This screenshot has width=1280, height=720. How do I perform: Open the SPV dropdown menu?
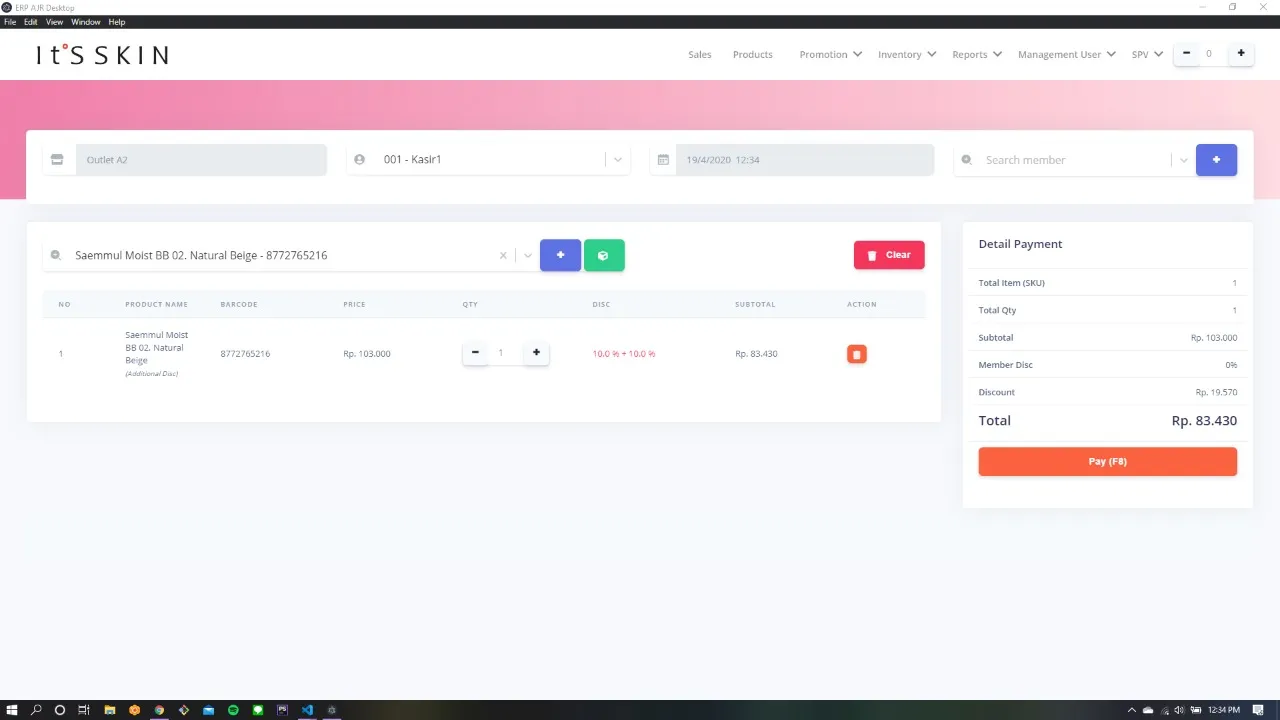pyautogui.click(x=1146, y=54)
